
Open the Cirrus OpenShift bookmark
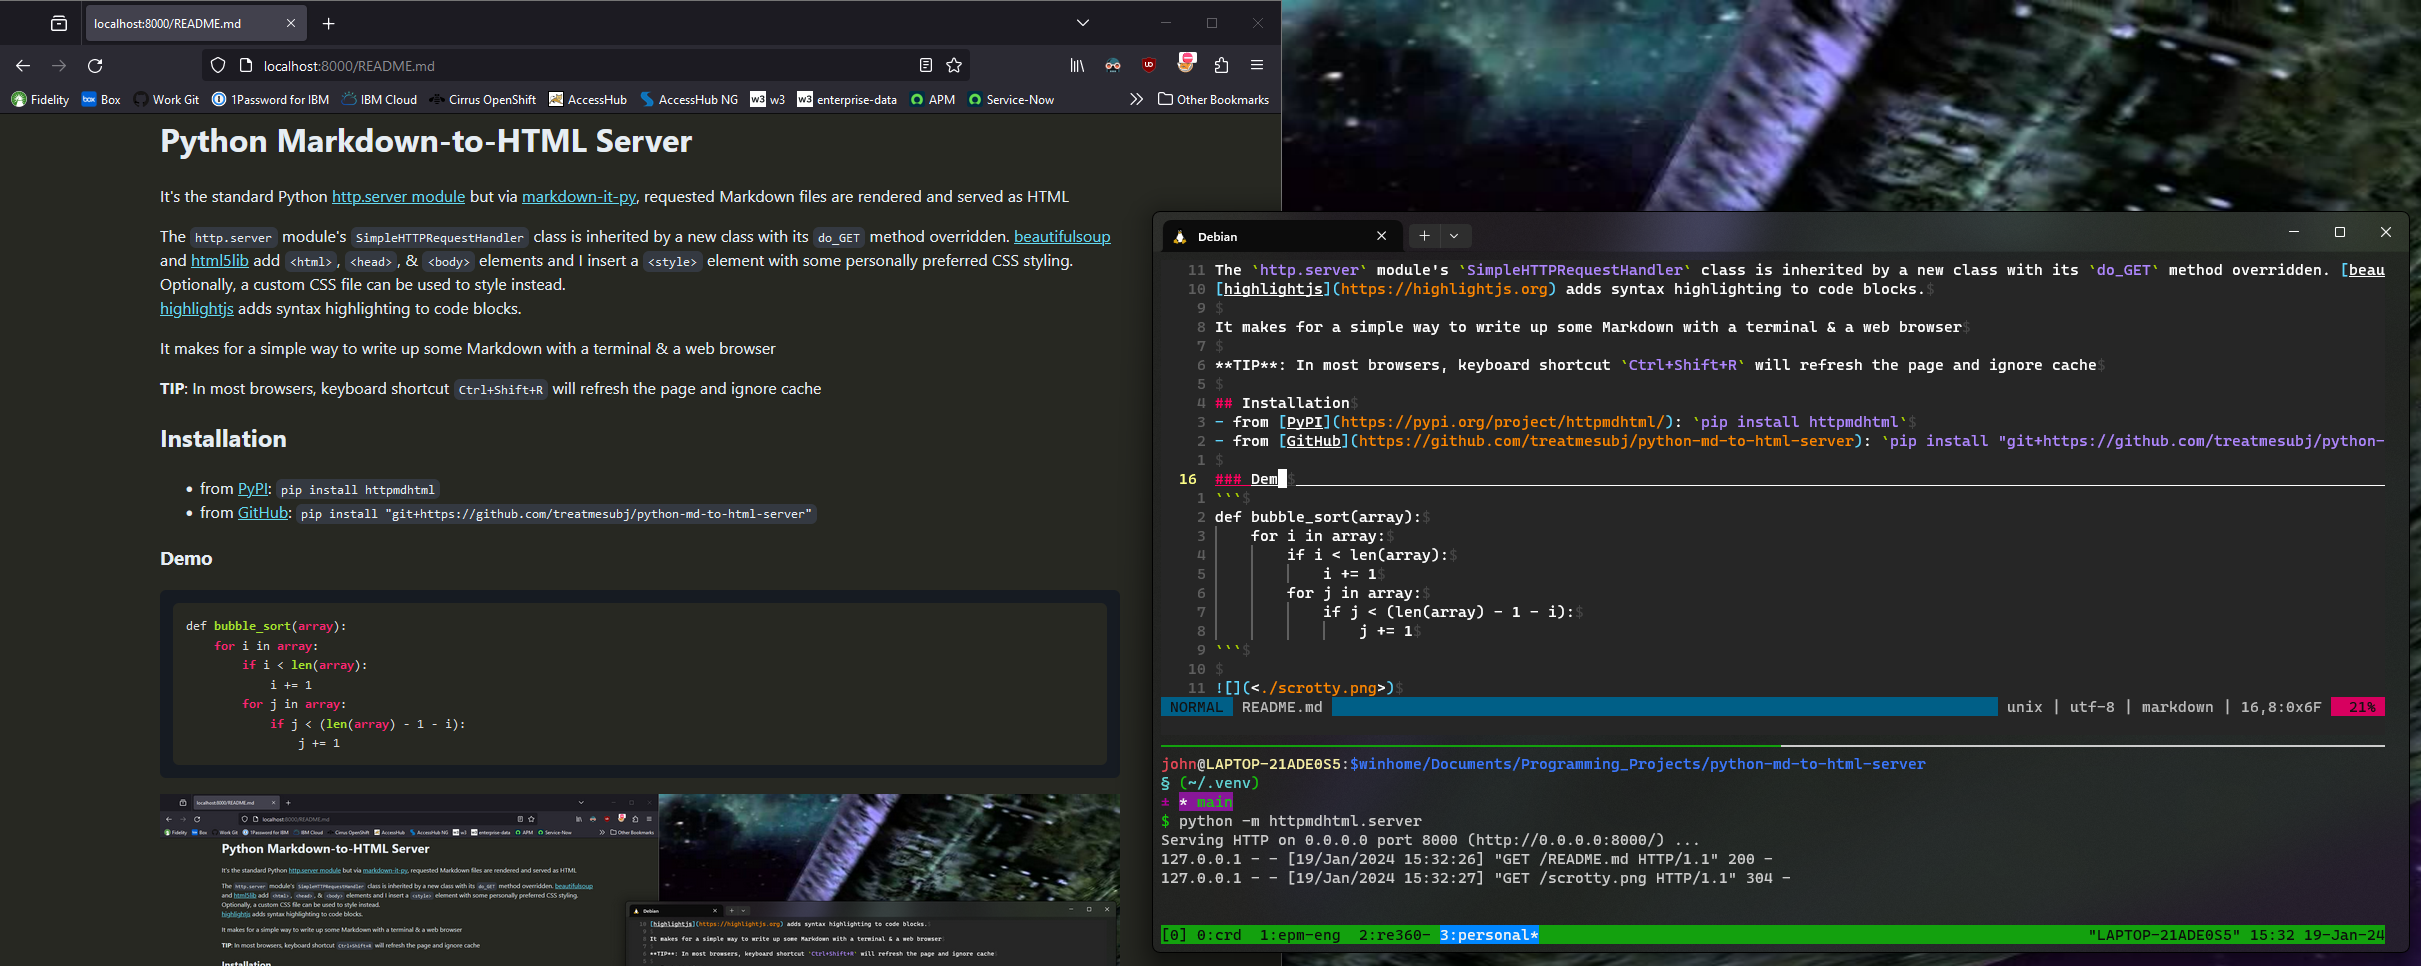(x=482, y=100)
